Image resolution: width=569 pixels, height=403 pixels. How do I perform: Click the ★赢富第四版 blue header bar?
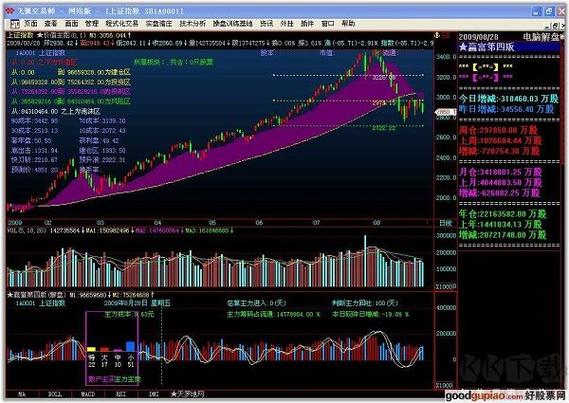click(x=509, y=47)
